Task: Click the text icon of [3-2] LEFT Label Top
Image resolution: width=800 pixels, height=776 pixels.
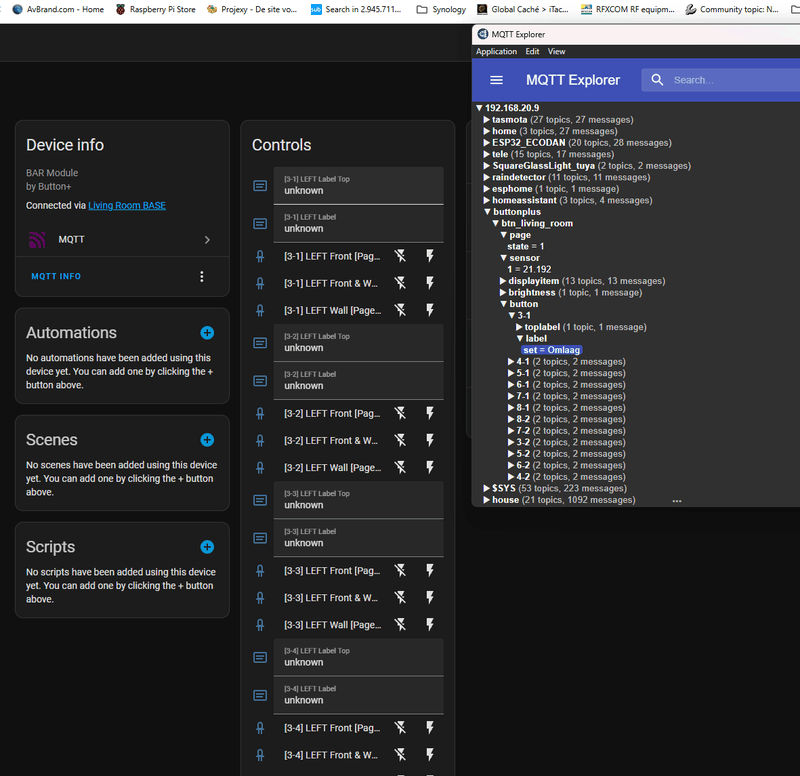Action: 260,343
